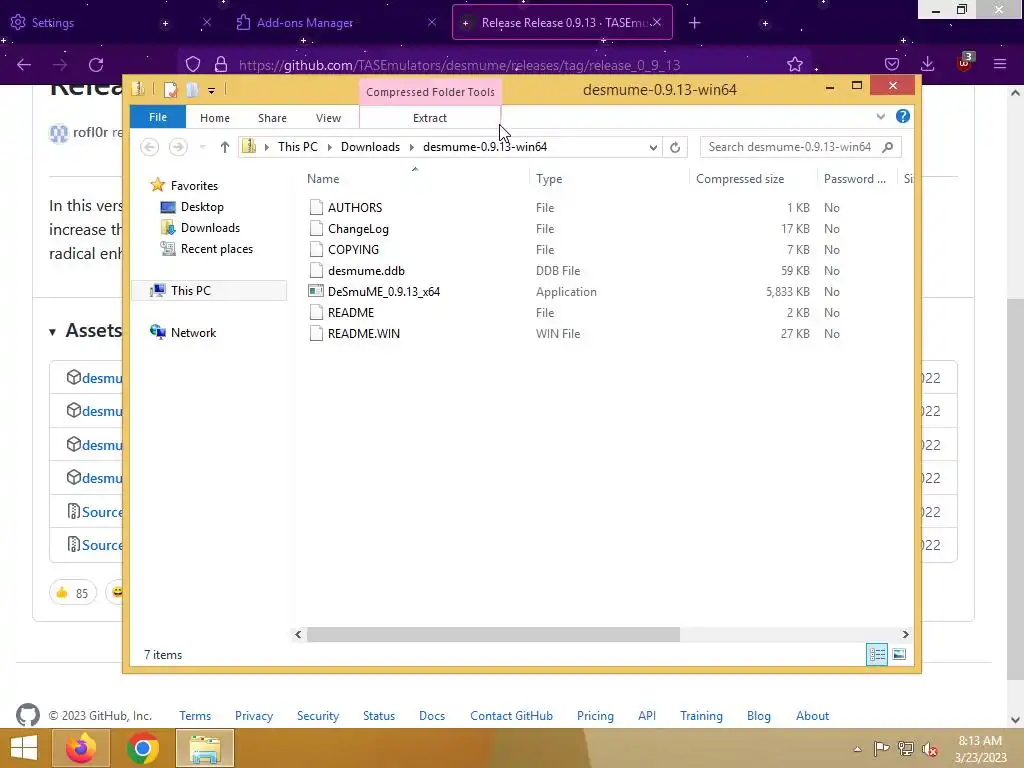This screenshot has height=768, width=1024.
Task: Open recent locations dropdown arrow
Action: point(202,147)
